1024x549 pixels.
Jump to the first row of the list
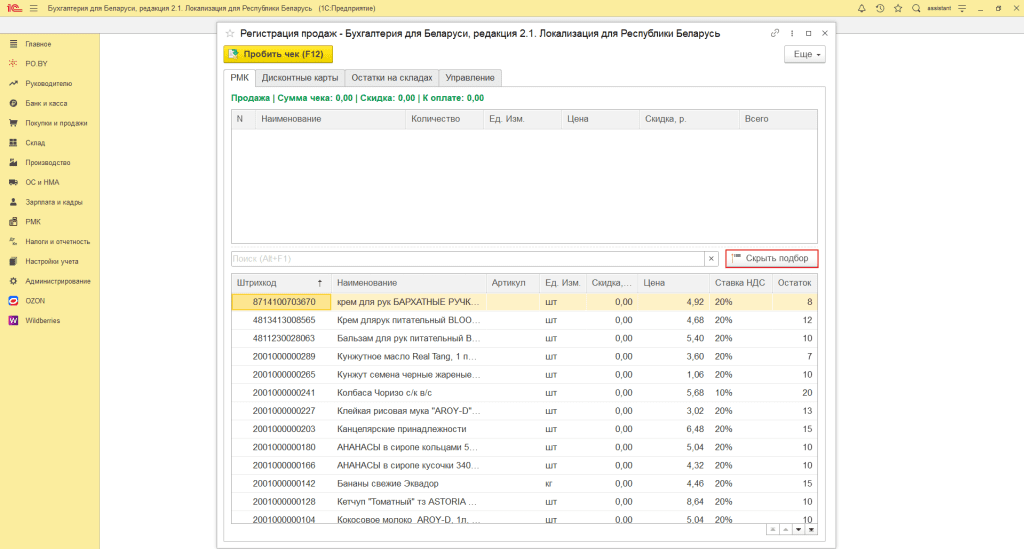click(773, 529)
